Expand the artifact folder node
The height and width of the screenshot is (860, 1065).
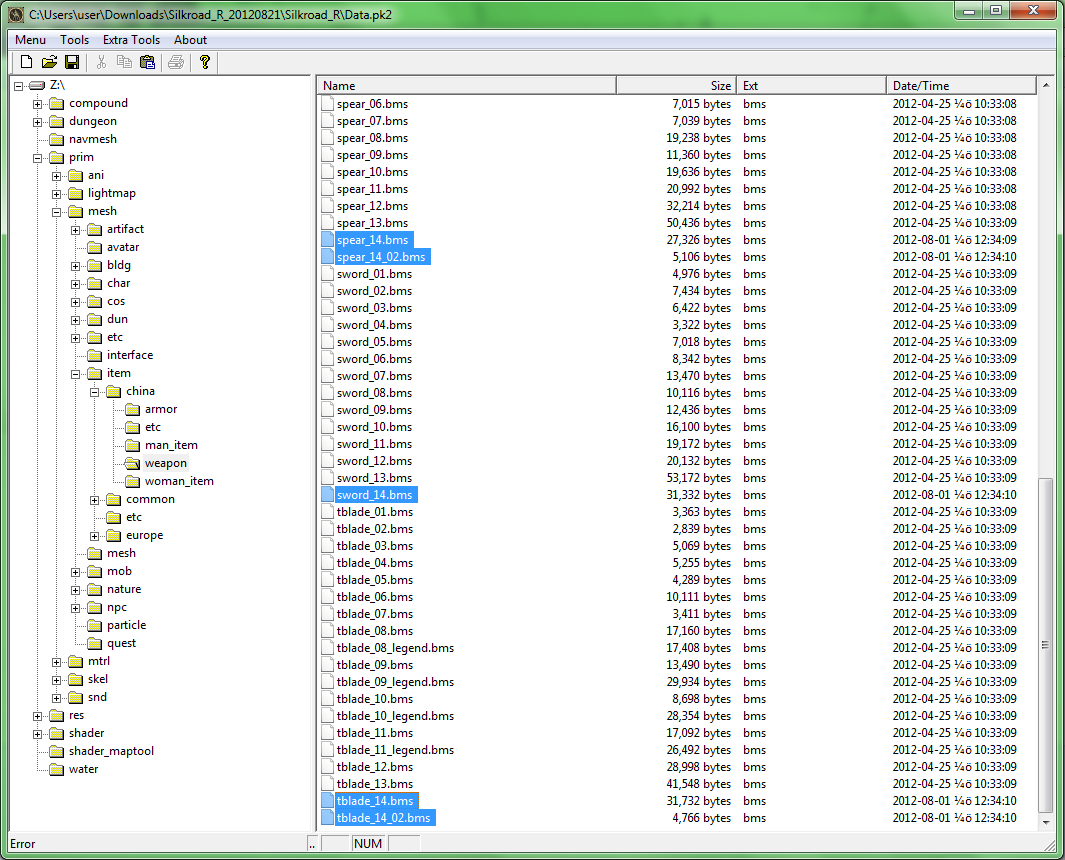[x=75, y=230]
